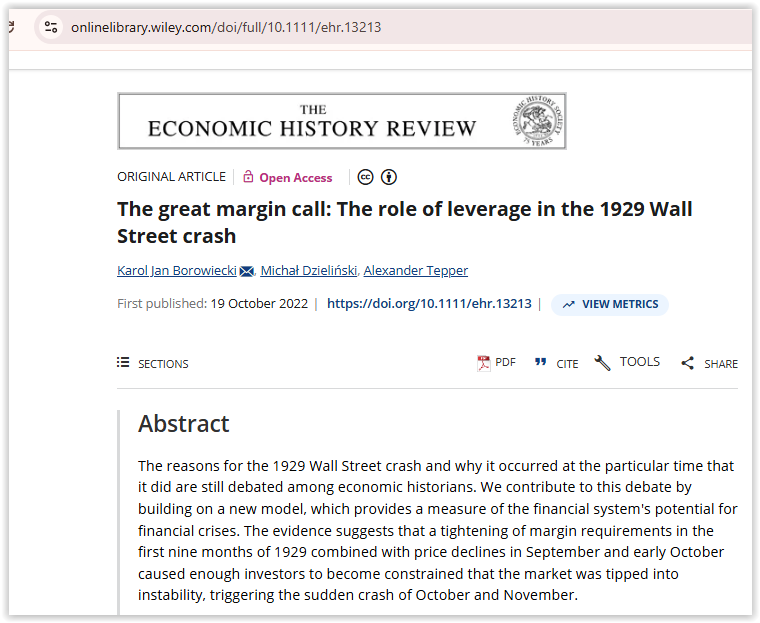
Task: Click the share network icon
Action: [687, 363]
